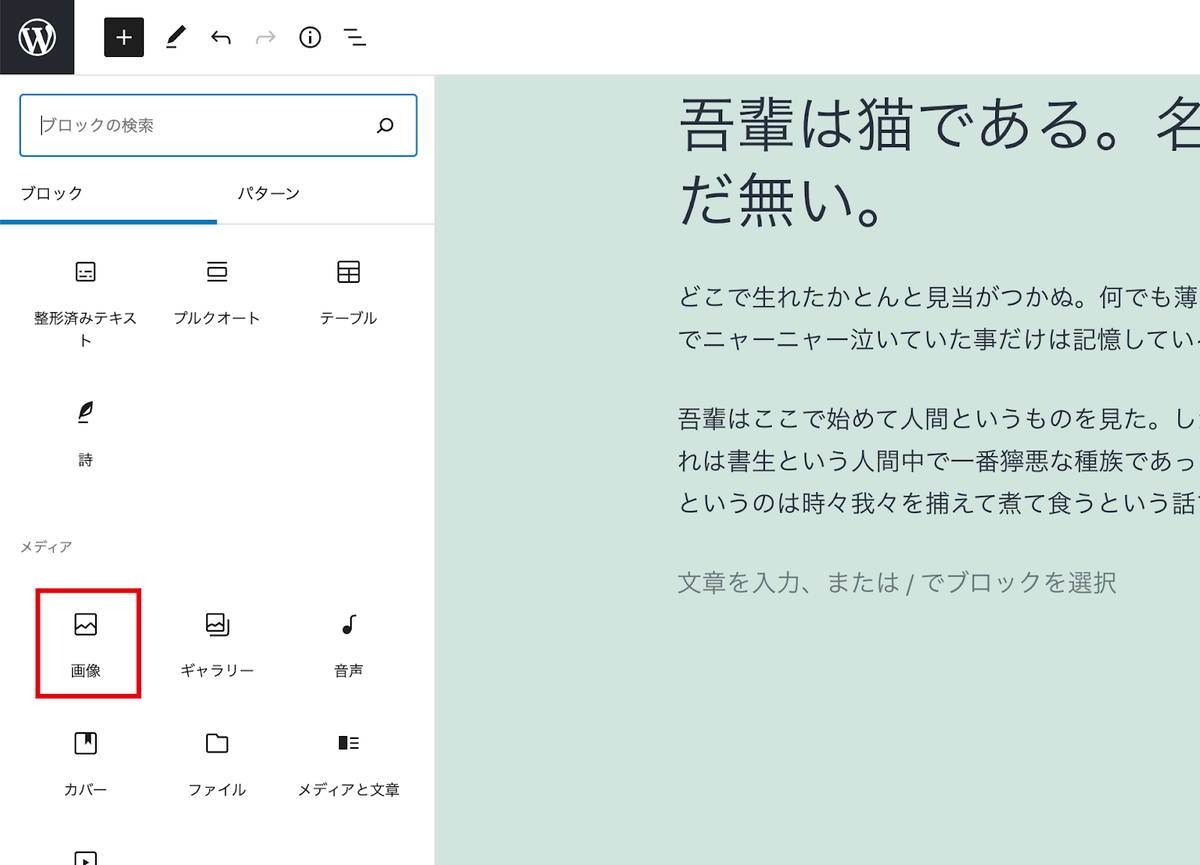Insert the テーブル block

(348, 292)
